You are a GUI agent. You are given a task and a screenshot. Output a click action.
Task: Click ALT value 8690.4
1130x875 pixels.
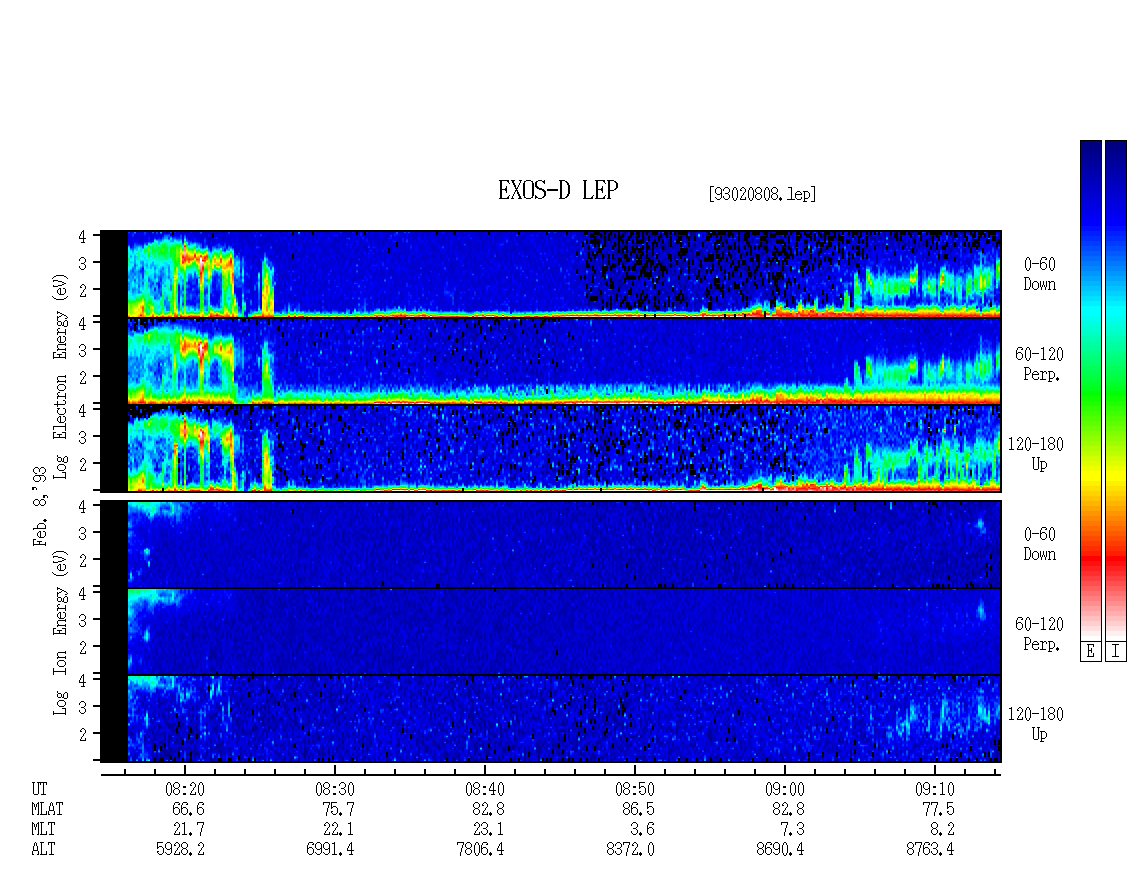tap(780, 850)
